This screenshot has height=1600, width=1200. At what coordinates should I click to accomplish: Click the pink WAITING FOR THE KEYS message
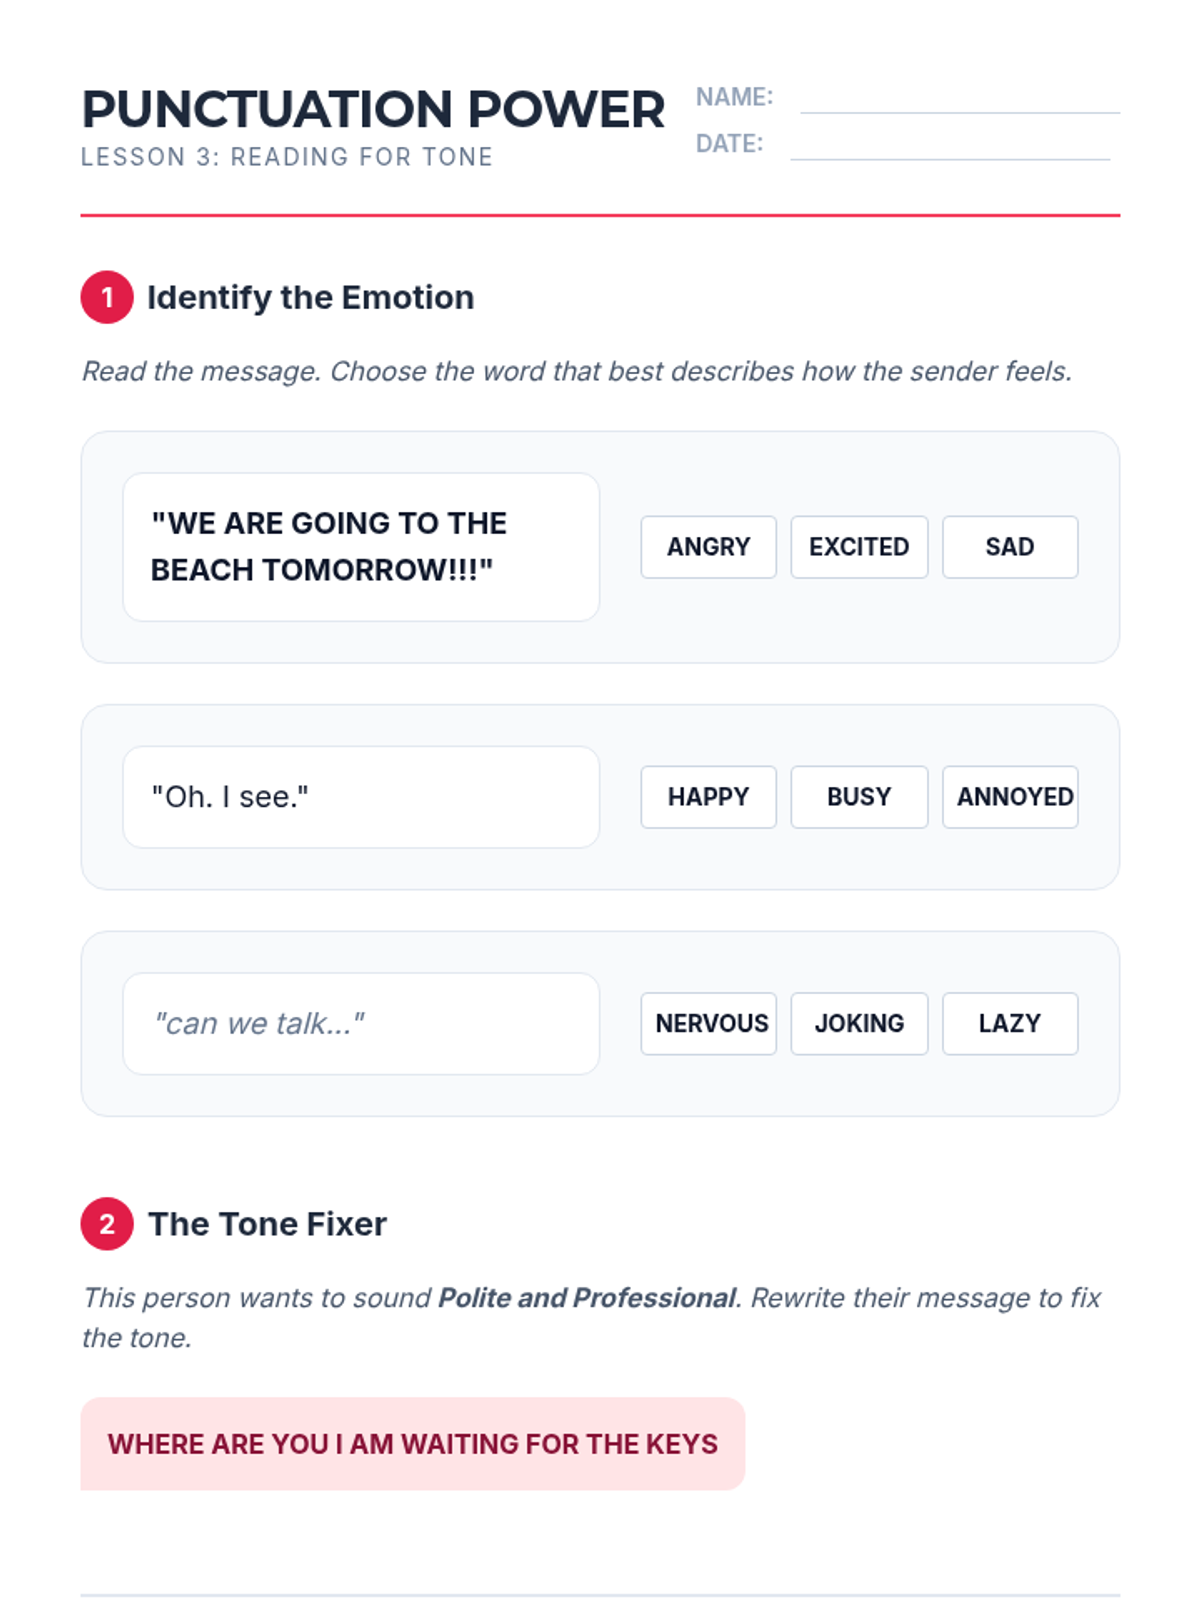412,1444
